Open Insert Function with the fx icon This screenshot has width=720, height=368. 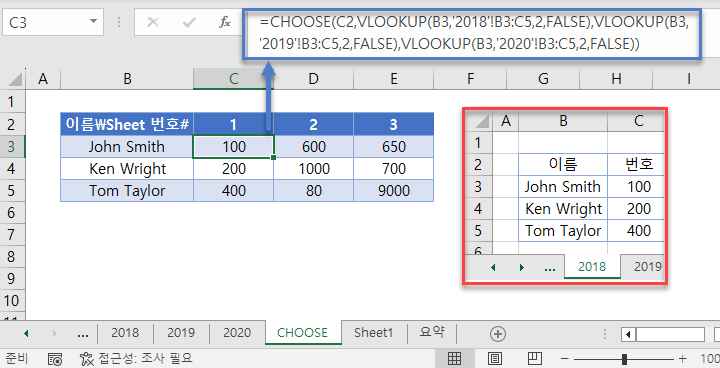[x=225, y=22]
